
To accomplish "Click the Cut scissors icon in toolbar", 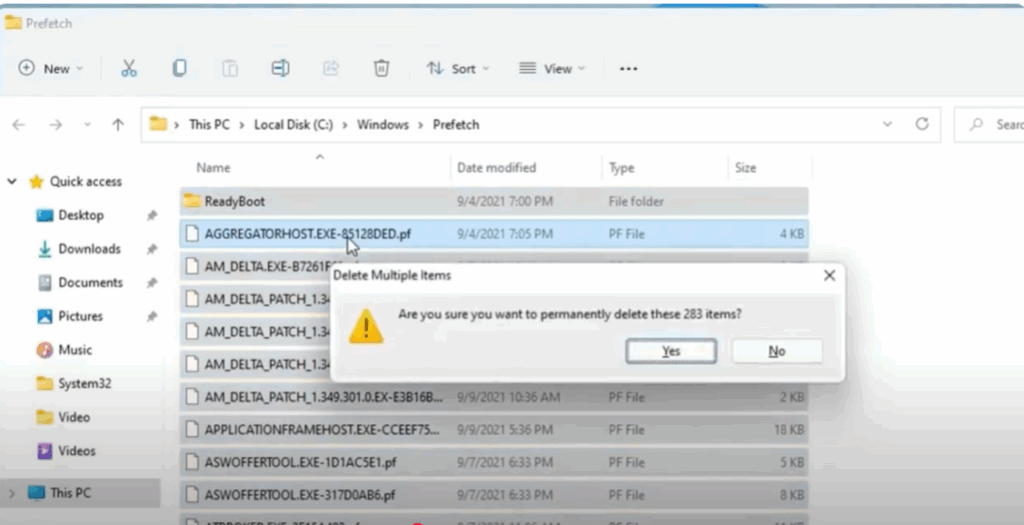I will 128,68.
